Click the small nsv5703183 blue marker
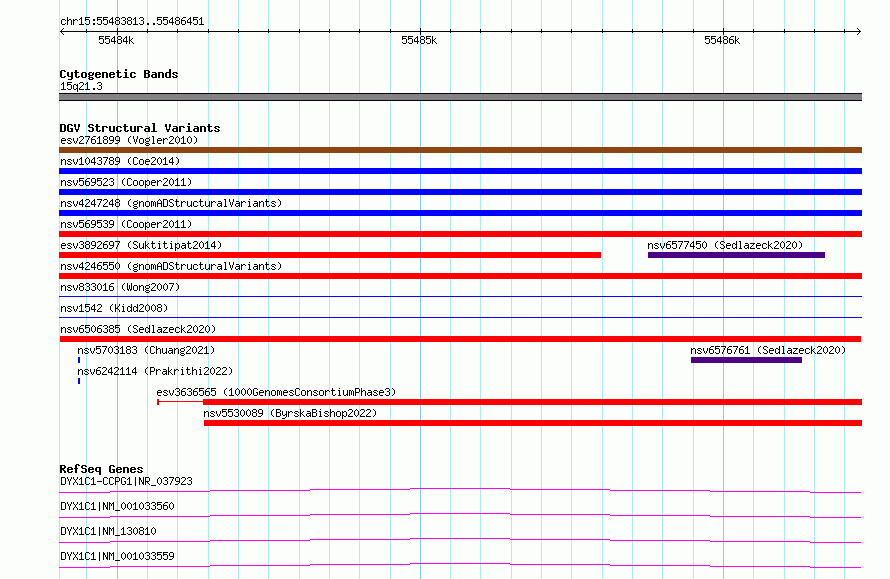890x579 pixels. (x=79, y=360)
